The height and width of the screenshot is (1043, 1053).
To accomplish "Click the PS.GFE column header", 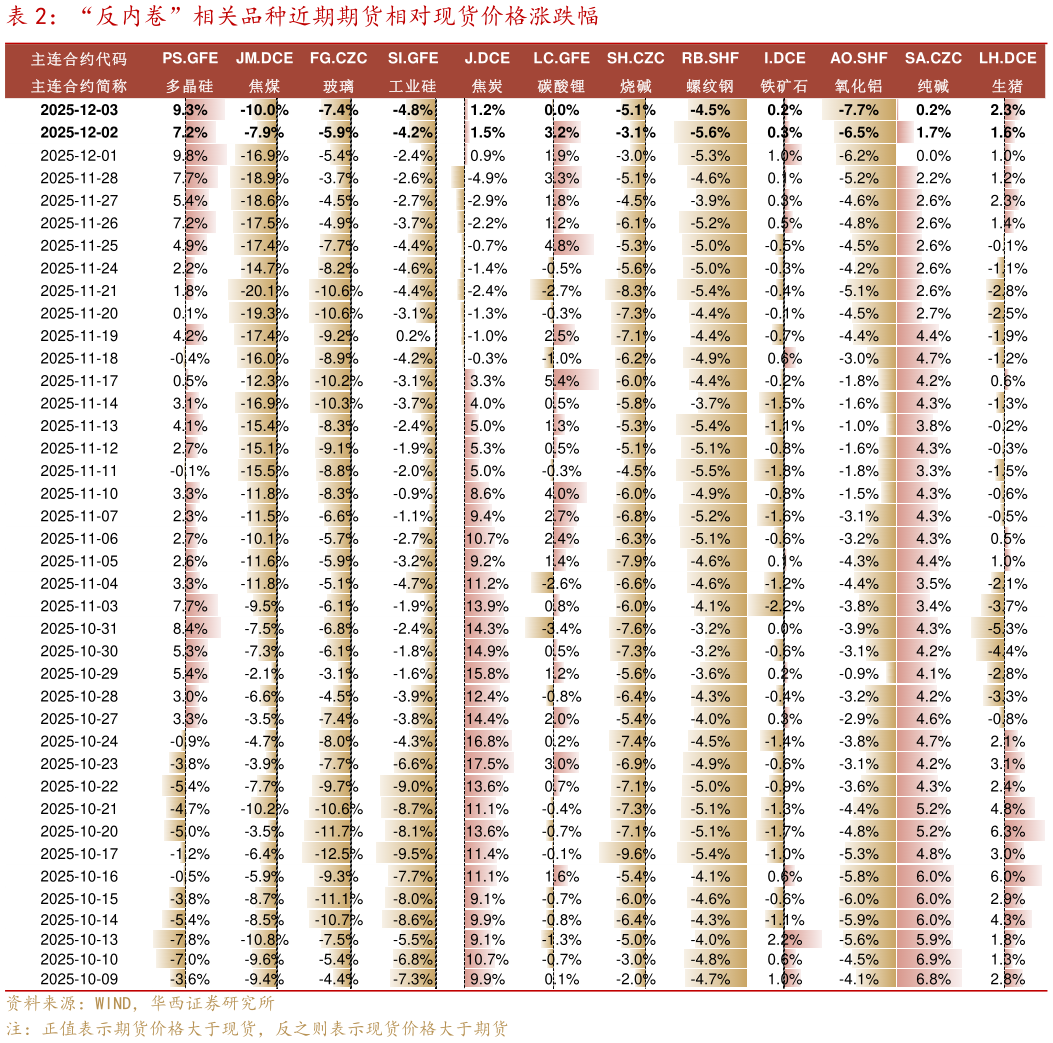I will tap(190, 59).
